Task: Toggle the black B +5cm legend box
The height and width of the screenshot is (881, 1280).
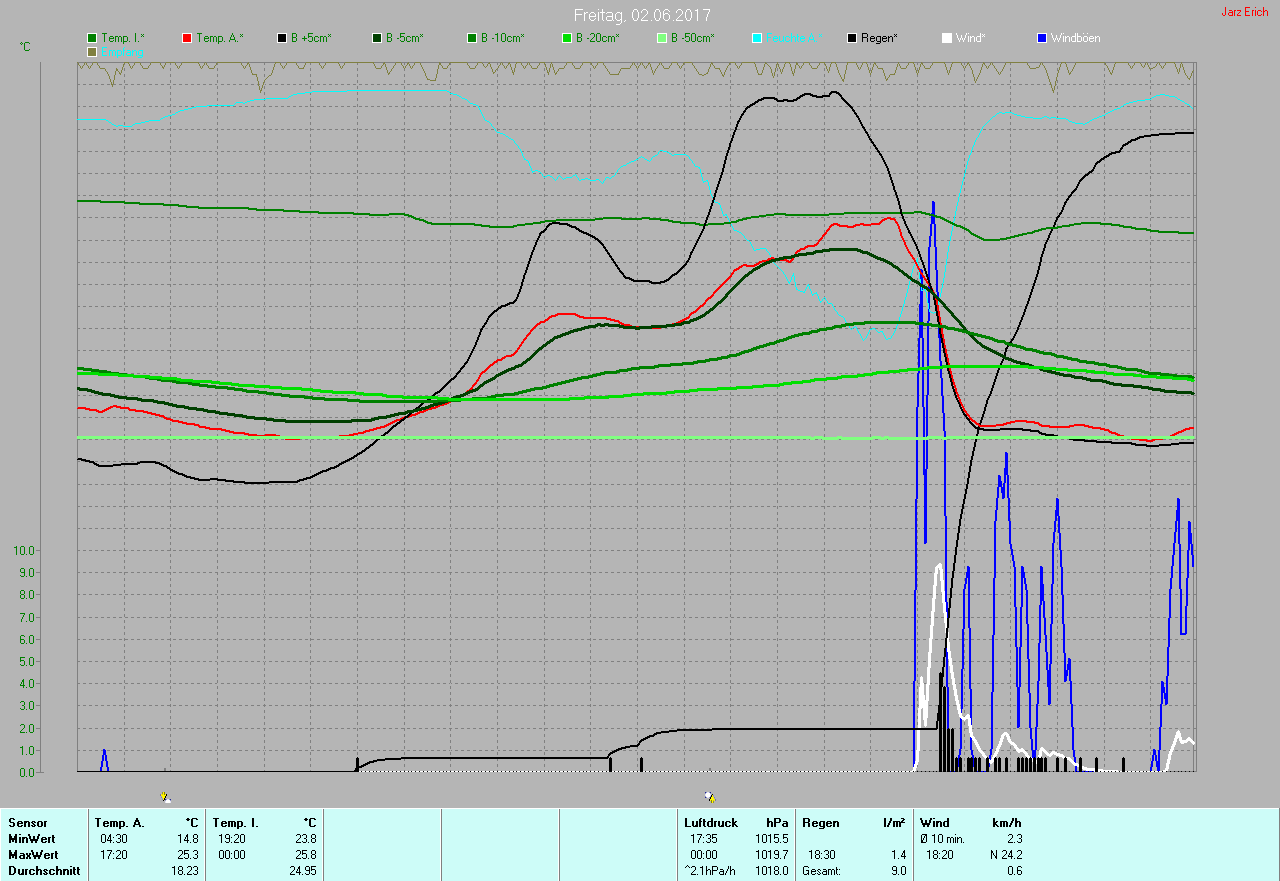Action: pos(282,38)
